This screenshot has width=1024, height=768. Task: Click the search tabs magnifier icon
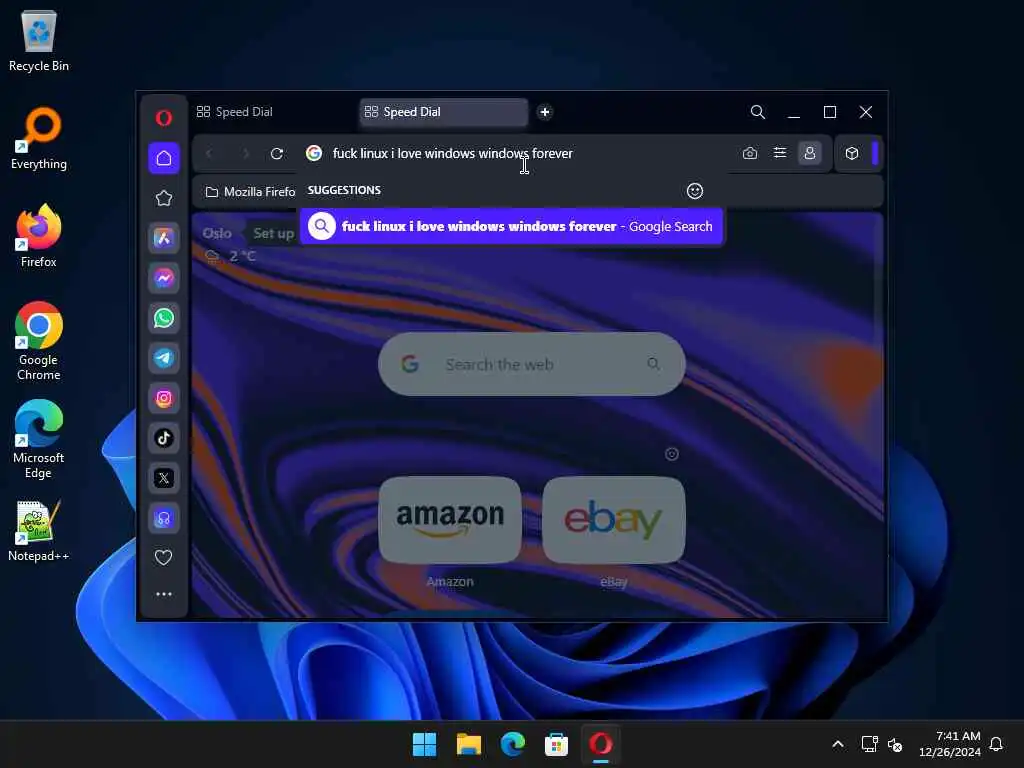[x=758, y=112]
